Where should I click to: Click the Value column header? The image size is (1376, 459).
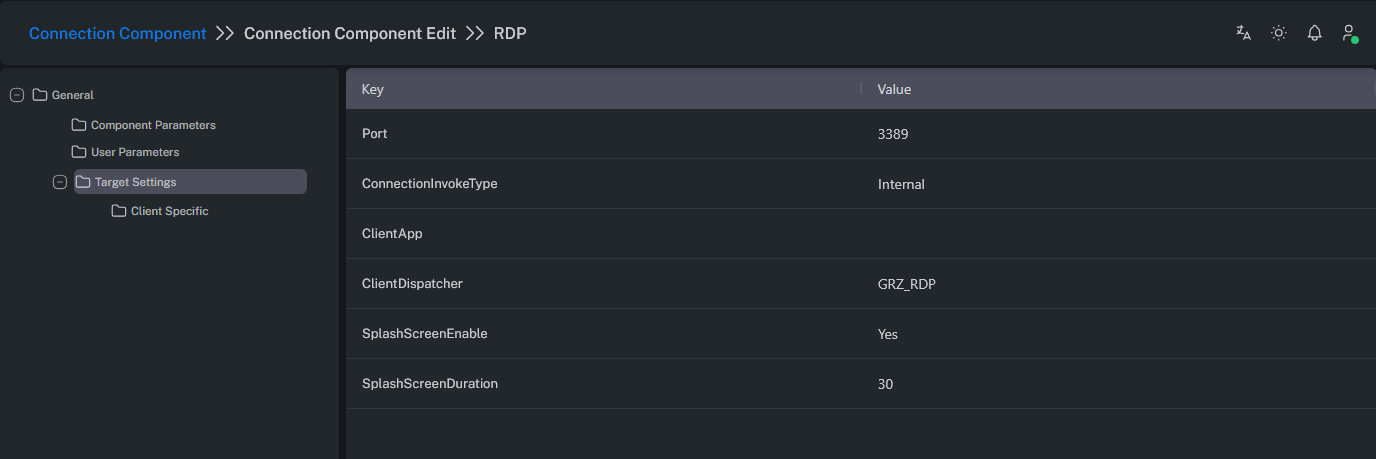pyautogui.click(x=894, y=89)
